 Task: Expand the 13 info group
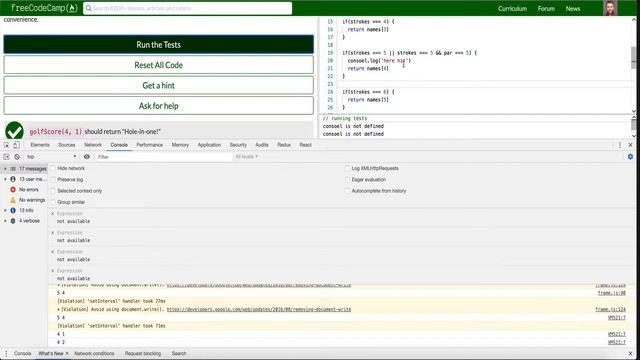tap(5, 211)
